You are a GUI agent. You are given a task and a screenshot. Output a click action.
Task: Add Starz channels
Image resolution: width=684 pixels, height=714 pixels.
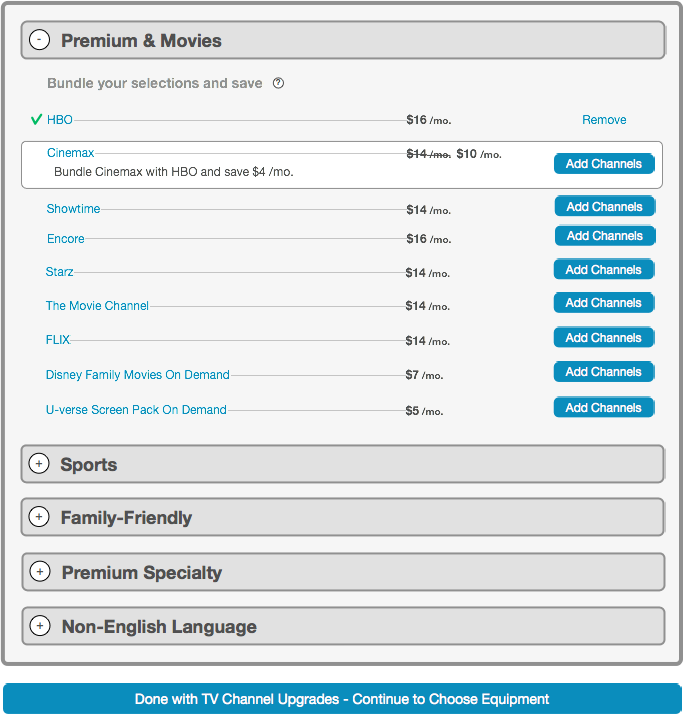tap(603, 270)
